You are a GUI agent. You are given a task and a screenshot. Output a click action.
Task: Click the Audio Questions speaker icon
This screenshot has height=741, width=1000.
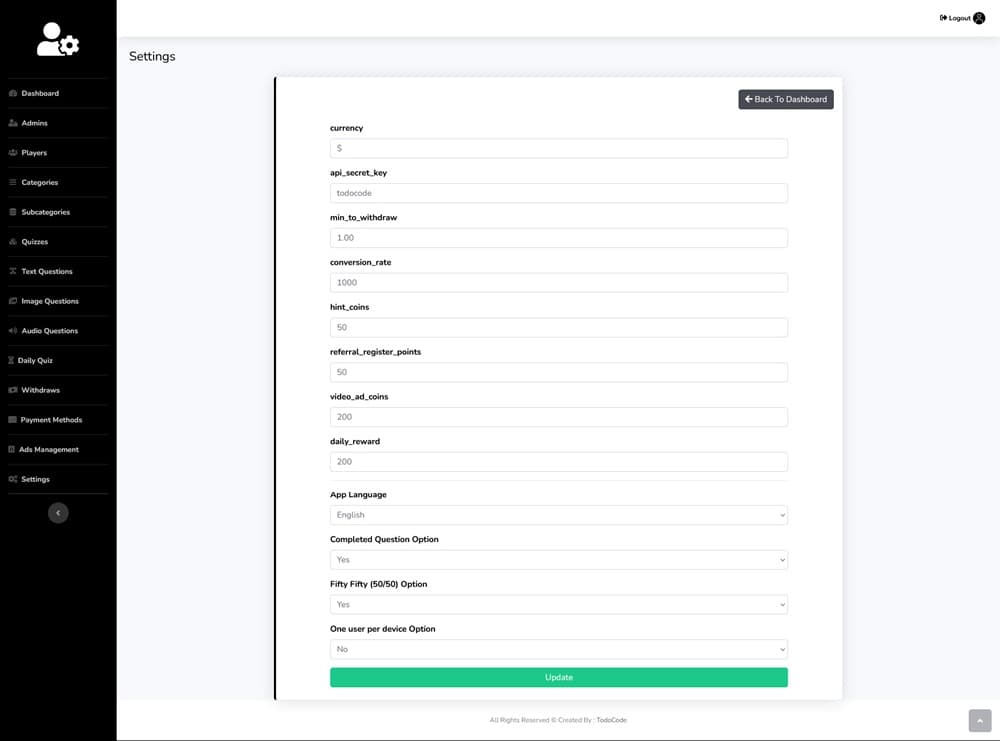[x=13, y=331]
